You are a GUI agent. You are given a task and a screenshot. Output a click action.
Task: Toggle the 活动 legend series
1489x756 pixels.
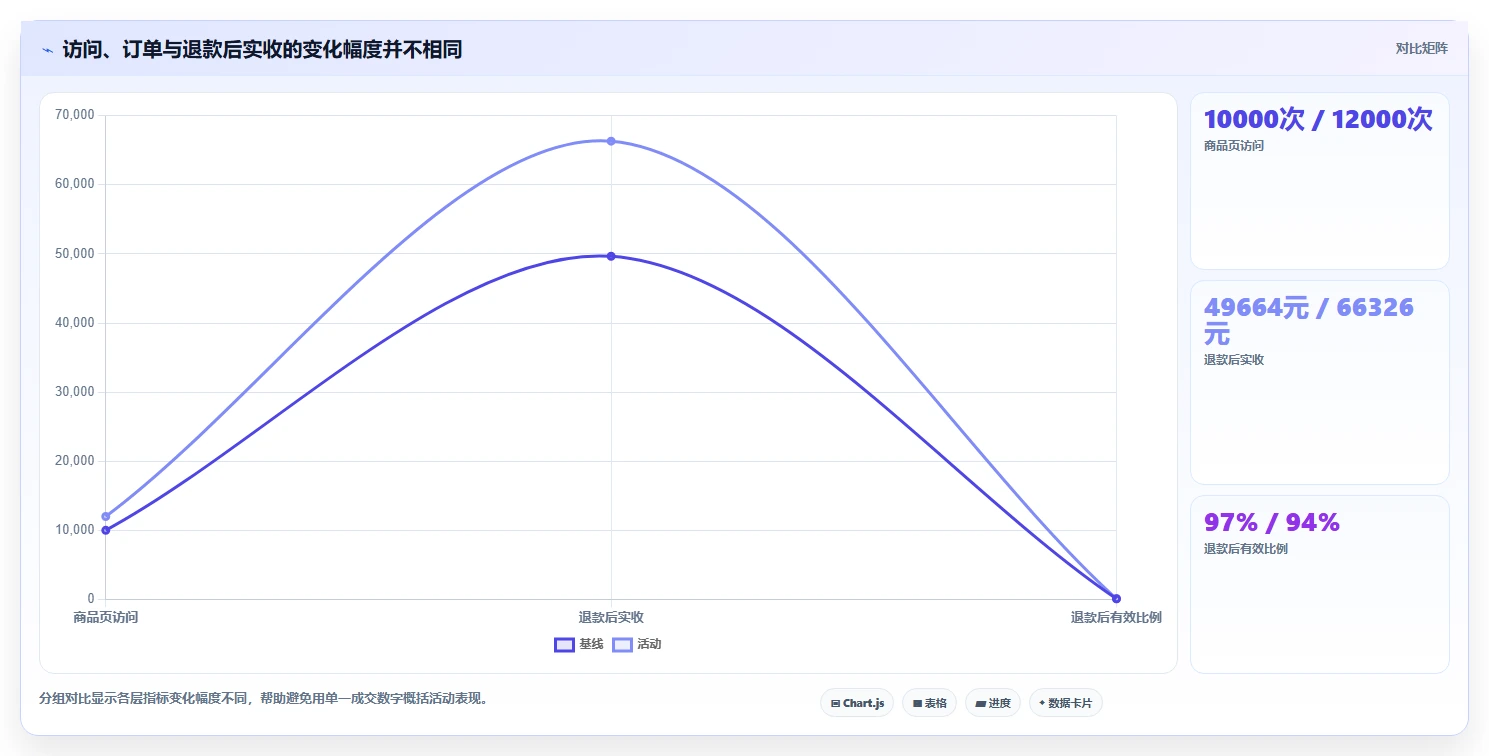tap(637, 644)
